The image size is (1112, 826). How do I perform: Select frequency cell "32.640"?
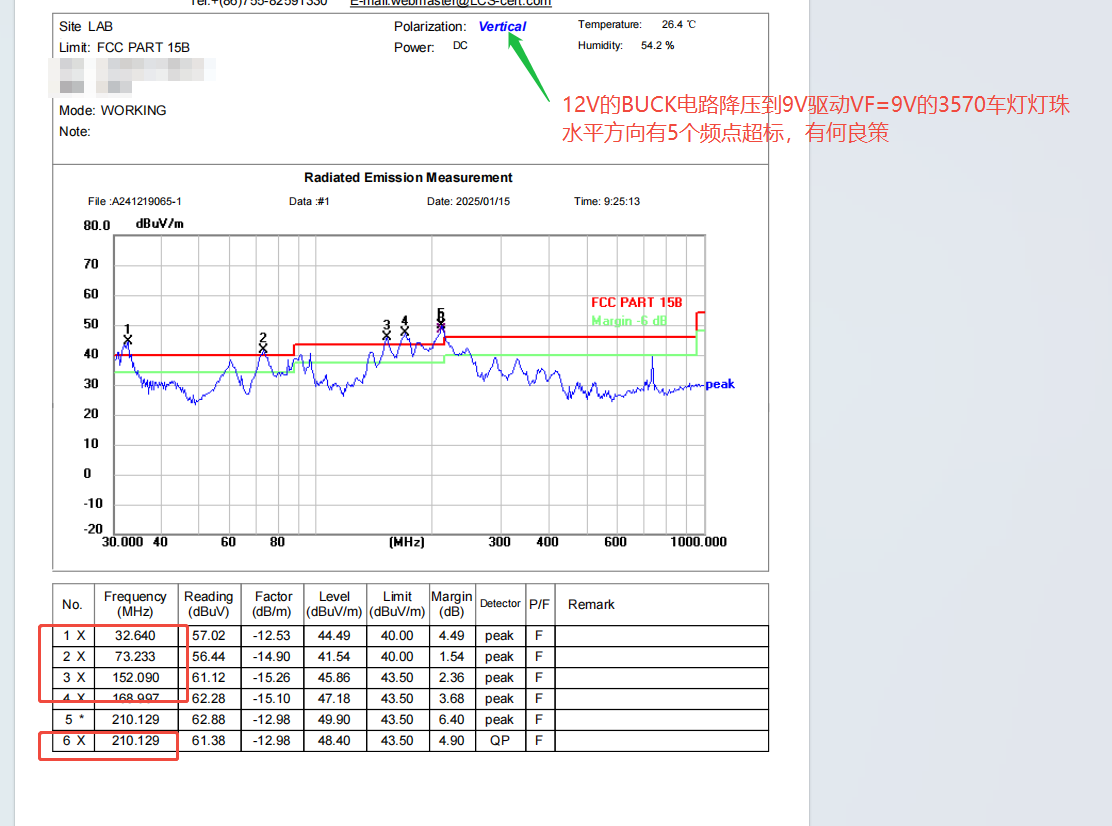click(135, 636)
